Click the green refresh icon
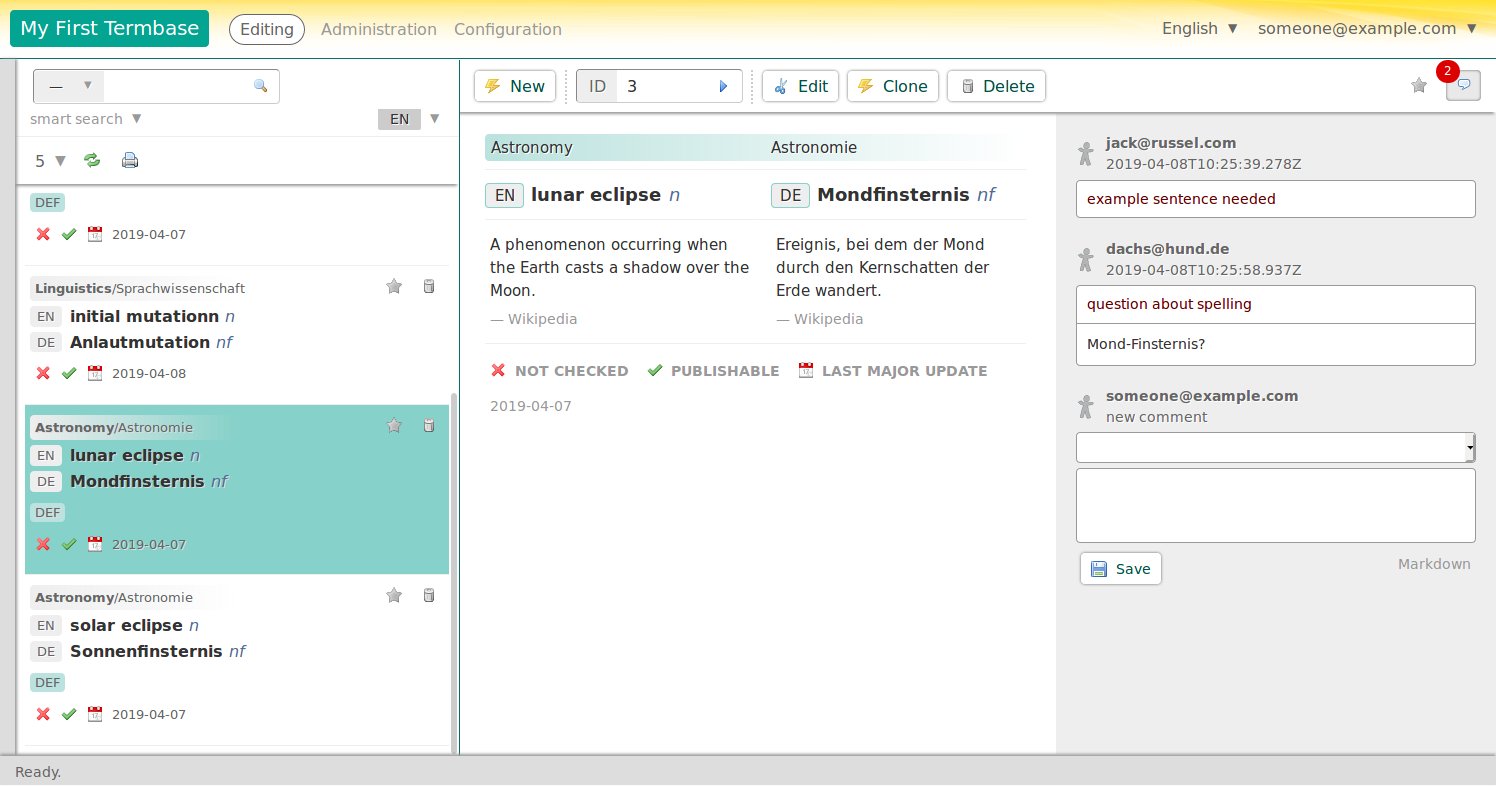This screenshot has height=786, width=1496. tap(92, 160)
